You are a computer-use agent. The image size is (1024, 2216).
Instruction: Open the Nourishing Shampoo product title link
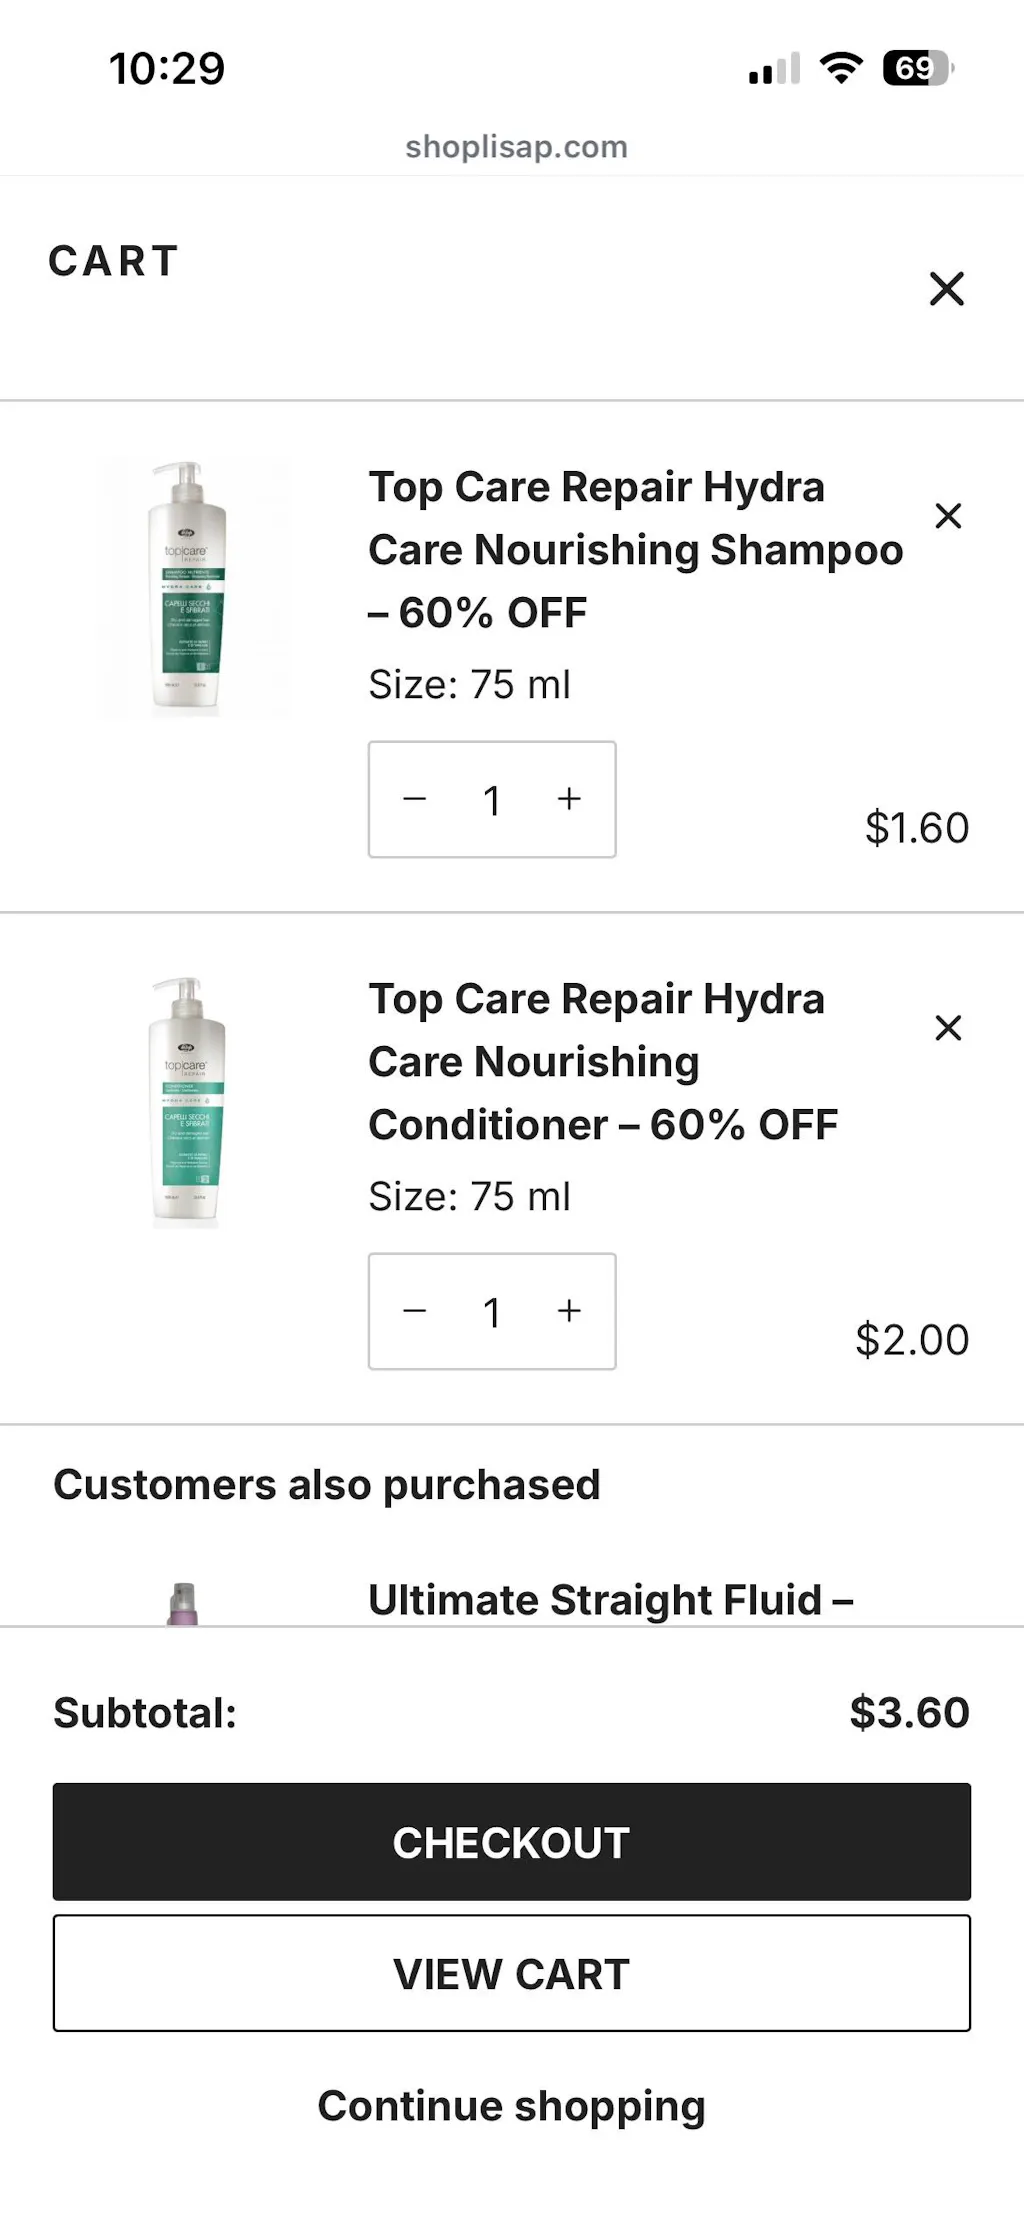(x=634, y=549)
